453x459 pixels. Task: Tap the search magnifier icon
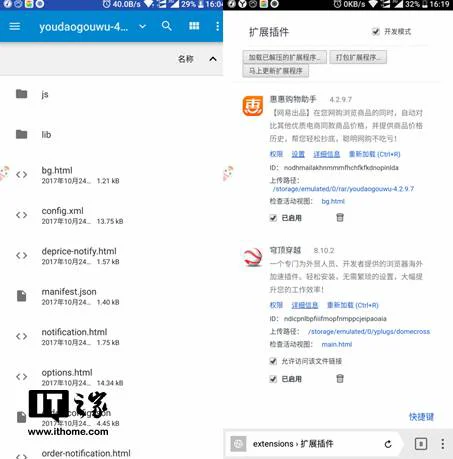pos(167,26)
